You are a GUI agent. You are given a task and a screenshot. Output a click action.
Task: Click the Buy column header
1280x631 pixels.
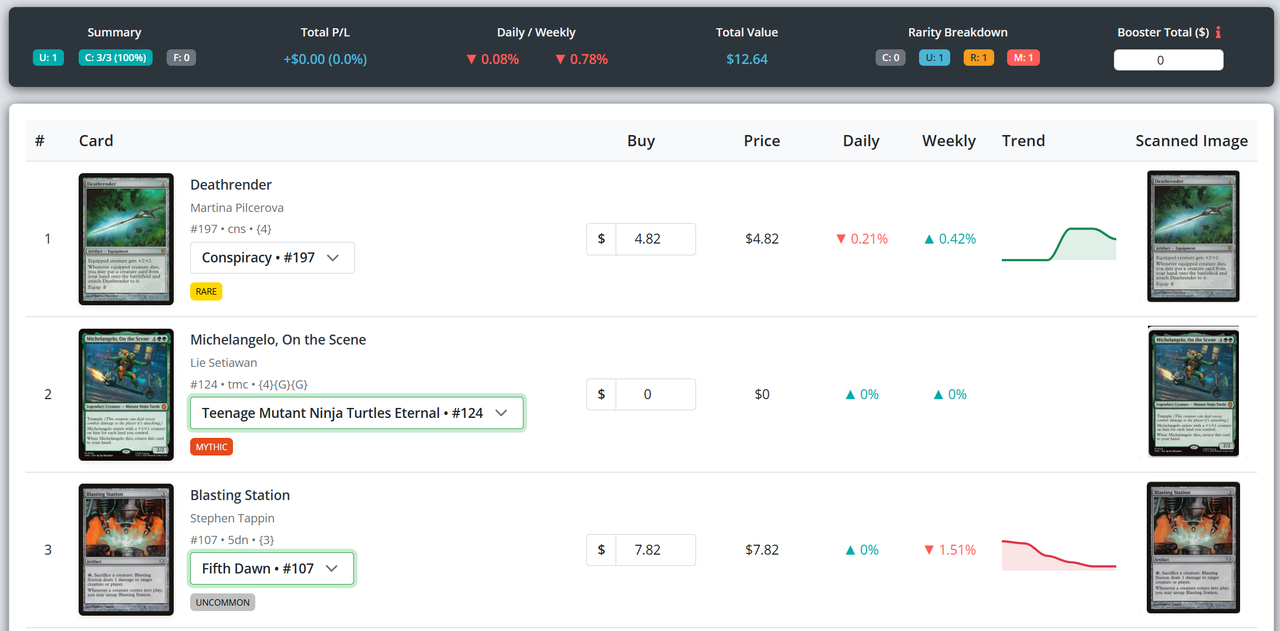(641, 141)
